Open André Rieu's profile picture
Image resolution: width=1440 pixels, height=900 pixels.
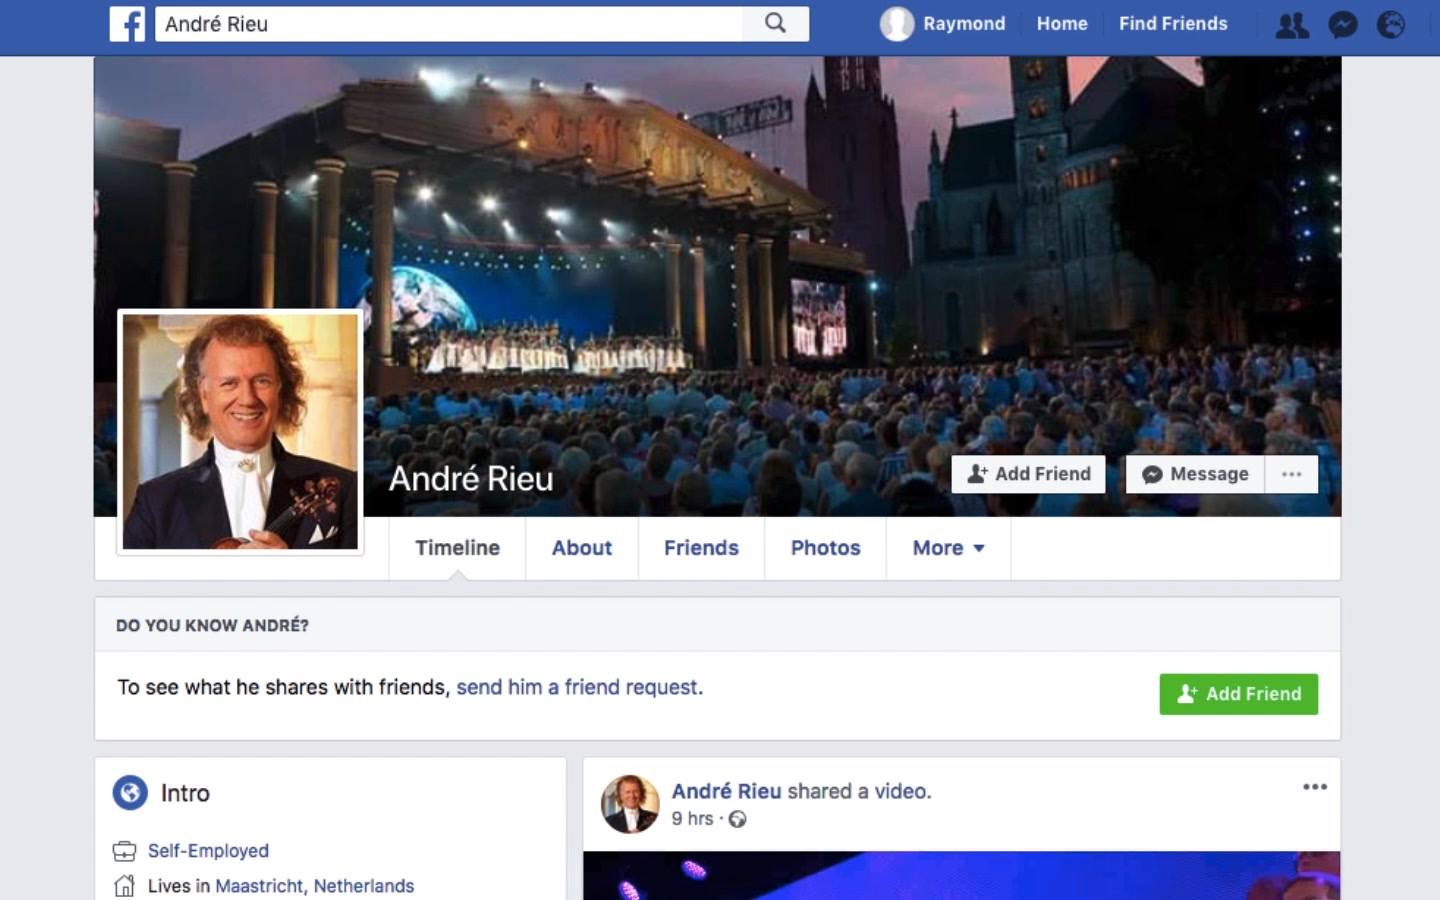[240, 432]
